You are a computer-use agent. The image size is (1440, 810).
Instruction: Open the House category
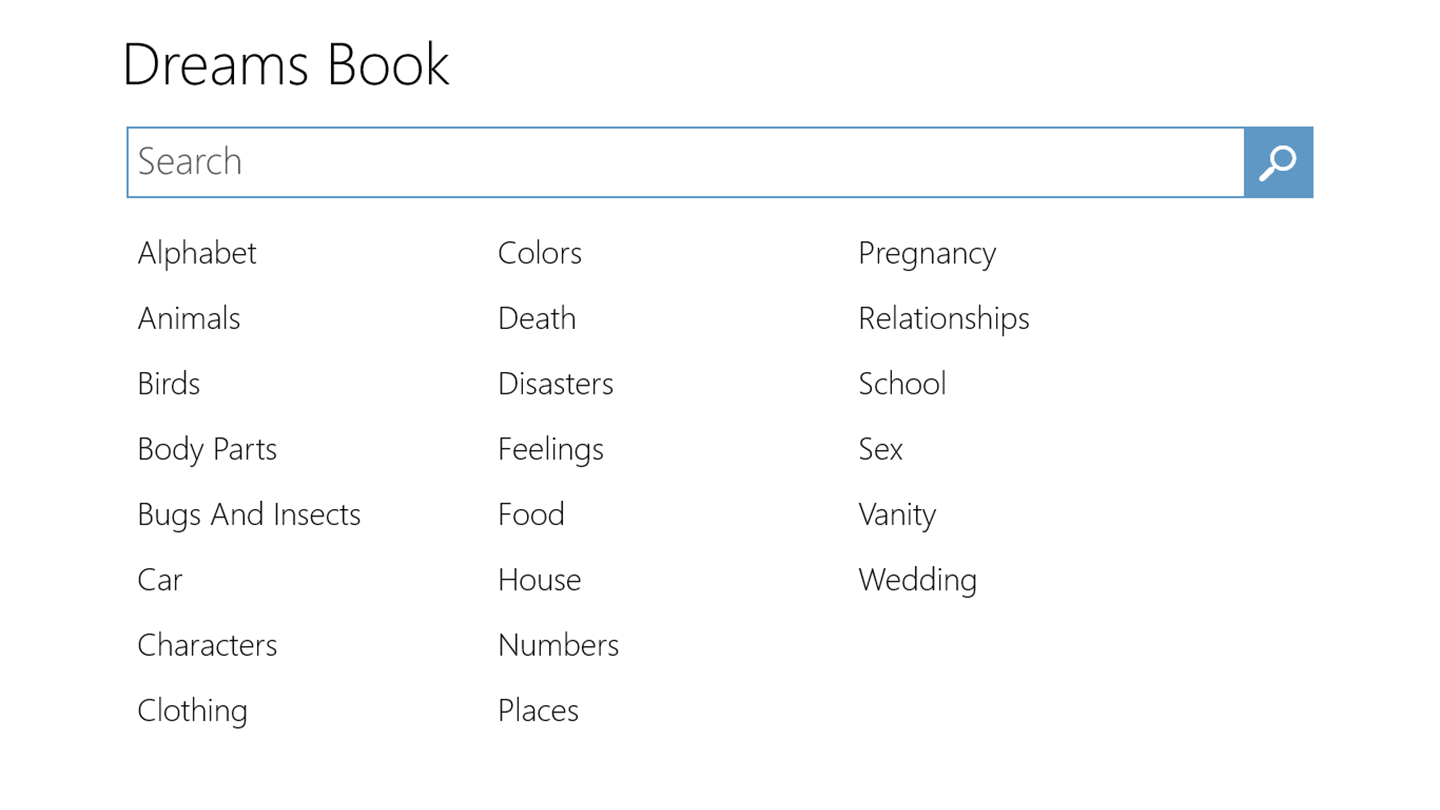[x=539, y=580]
